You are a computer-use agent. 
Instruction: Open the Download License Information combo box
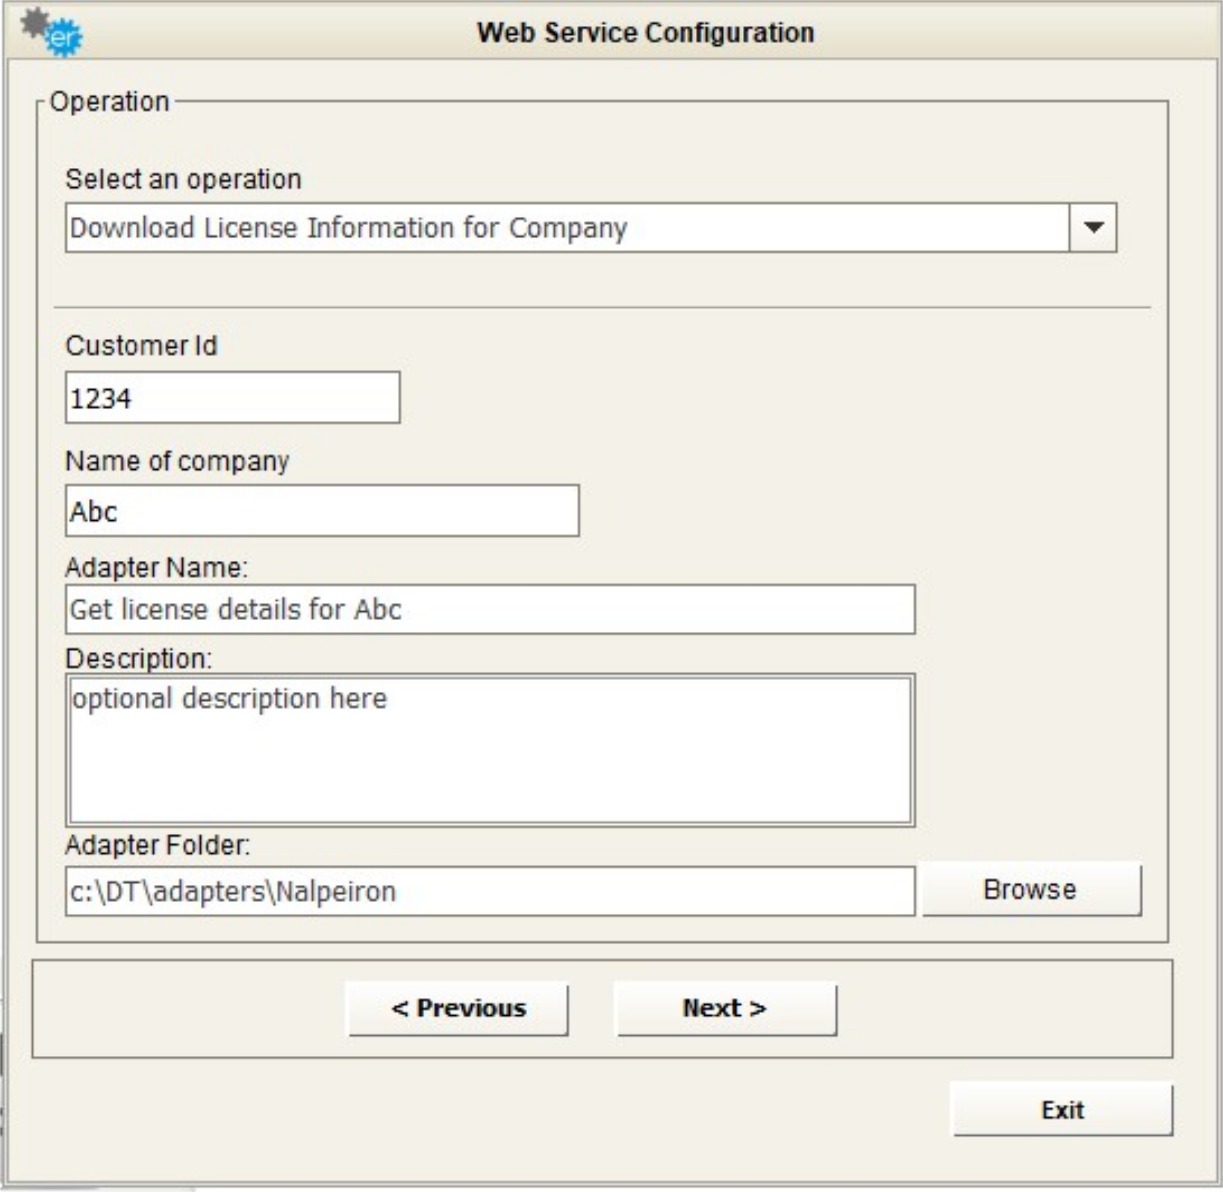click(x=567, y=228)
